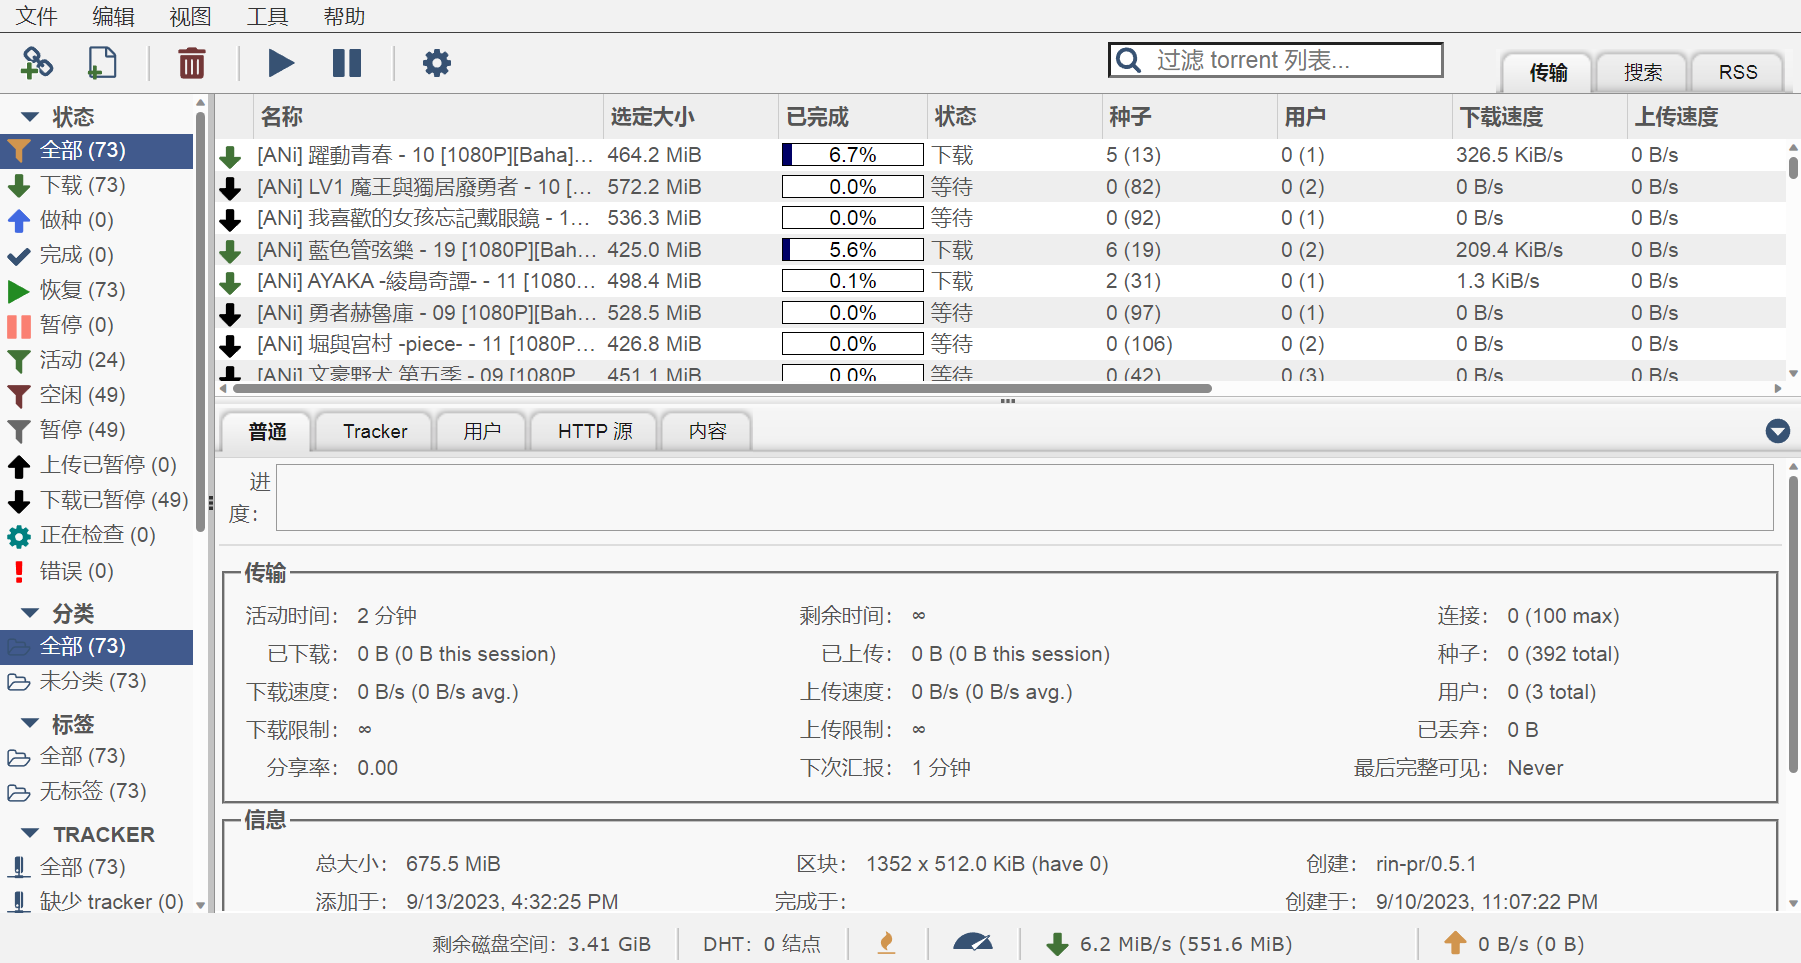The image size is (1801, 963).
Task: Click the flame firewall status icon
Action: coord(886,943)
